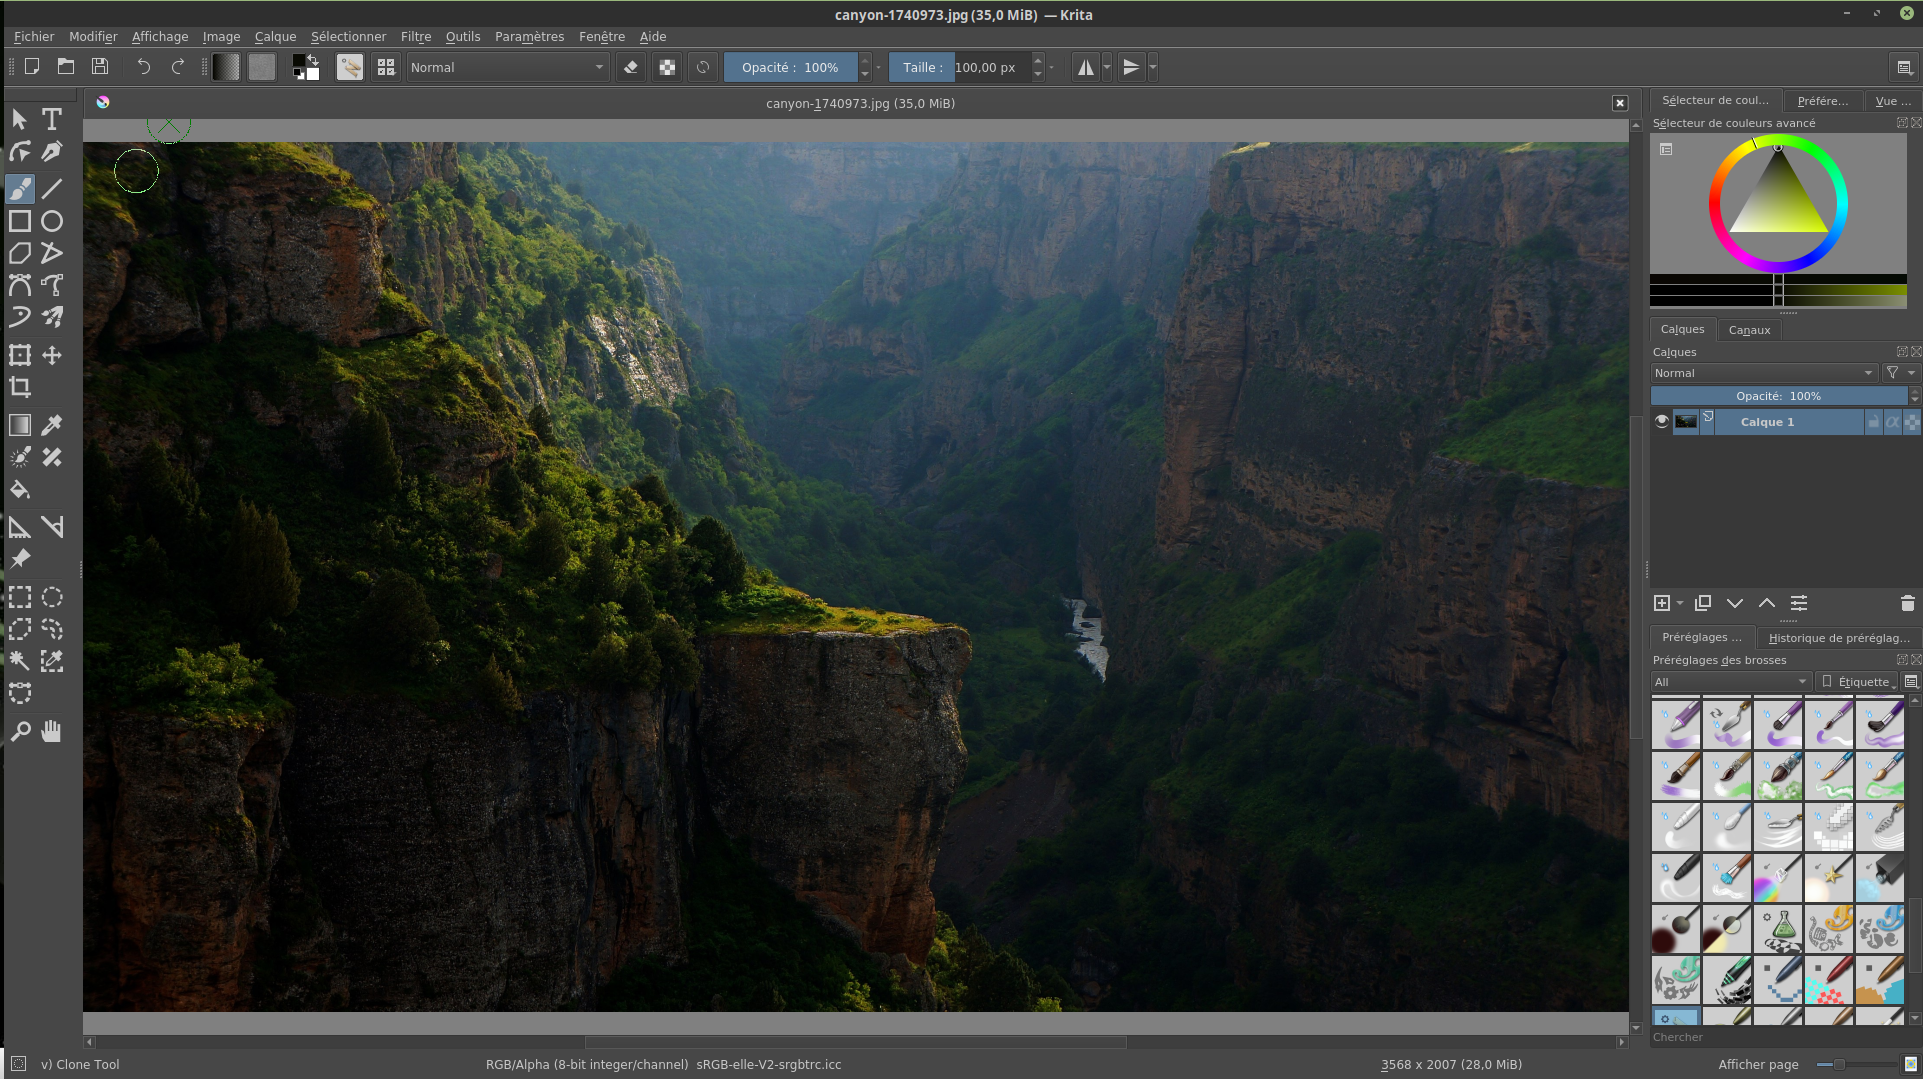Select the Zoom magnifier tool
This screenshot has width=1923, height=1079.
click(x=20, y=731)
